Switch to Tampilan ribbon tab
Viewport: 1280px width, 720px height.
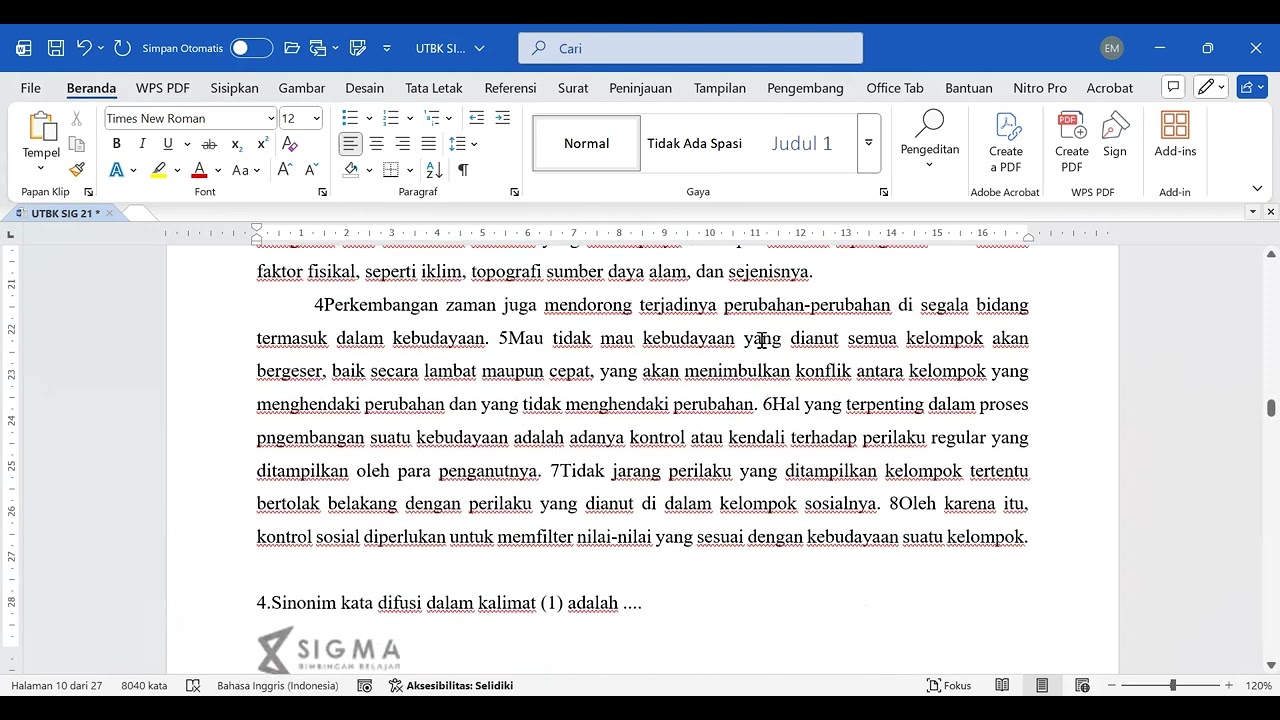point(720,88)
